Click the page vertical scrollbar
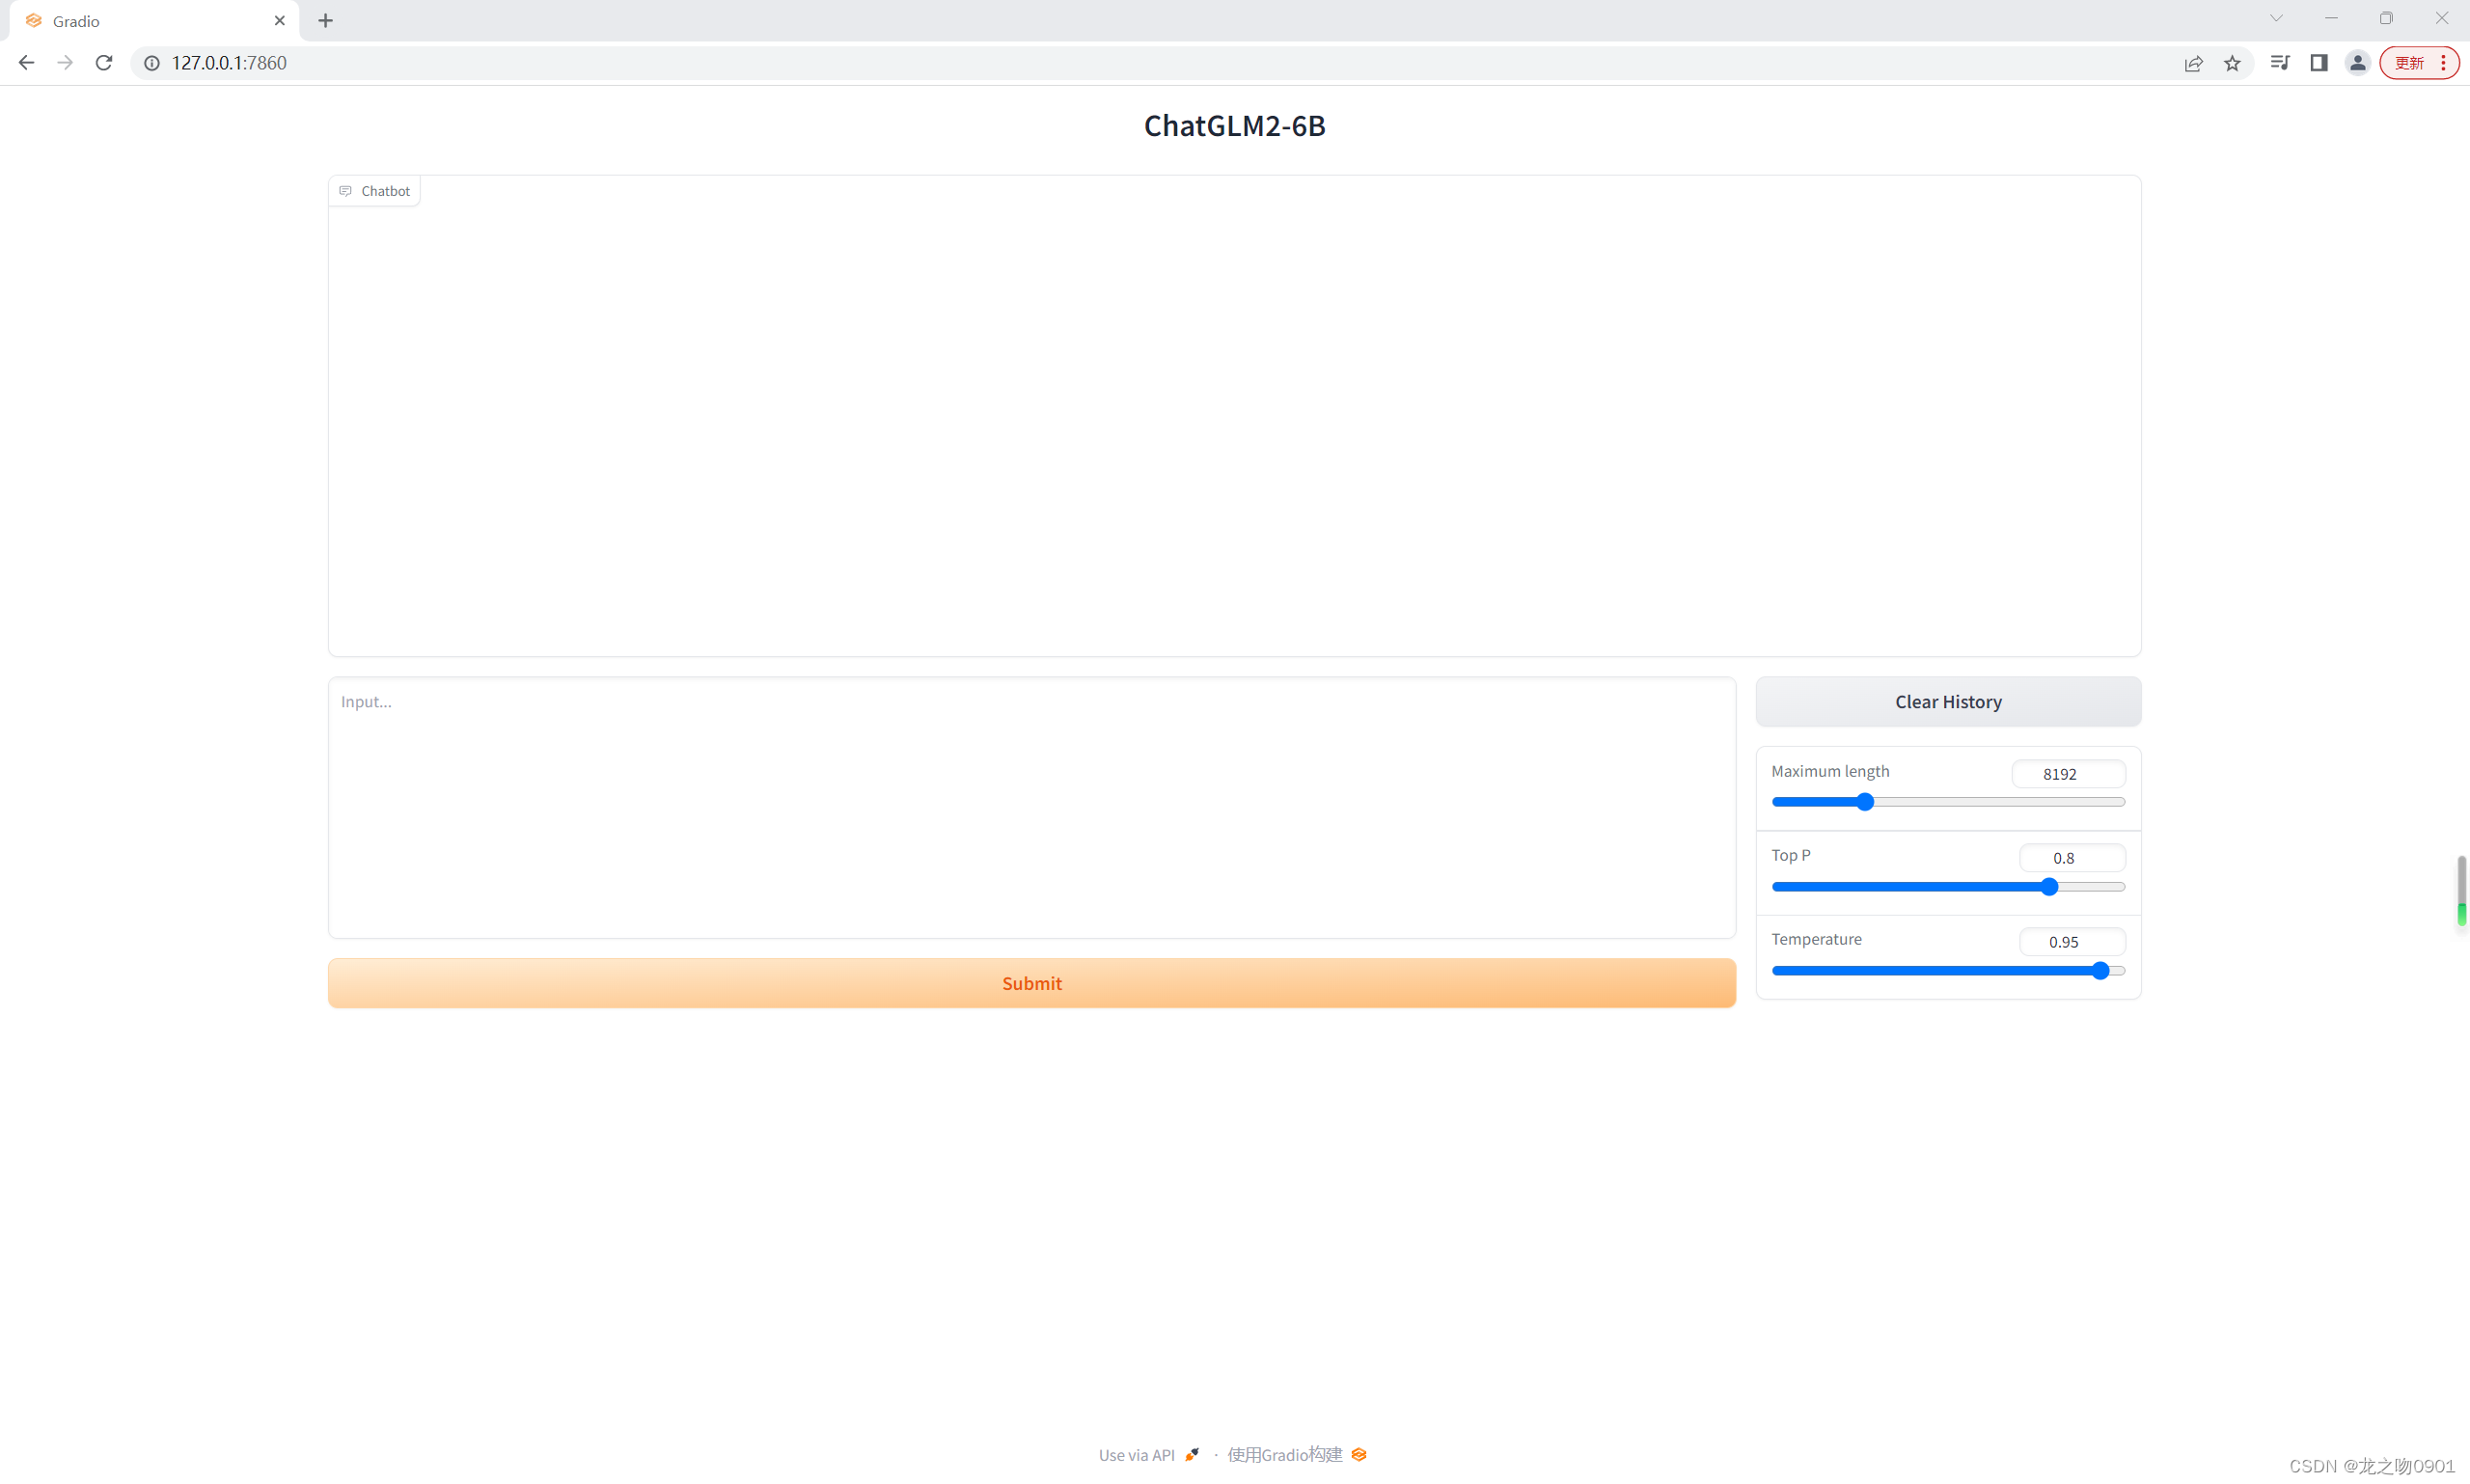This screenshot has width=2470, height=1484. pyautogui.click(x=2461, y=890)
